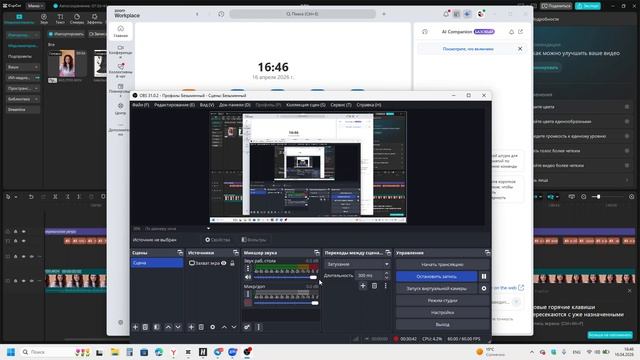The width and height of the screenshot is (640, 360).
Task: Expand CapCut Menu dropdown at top
Action: 35,6
